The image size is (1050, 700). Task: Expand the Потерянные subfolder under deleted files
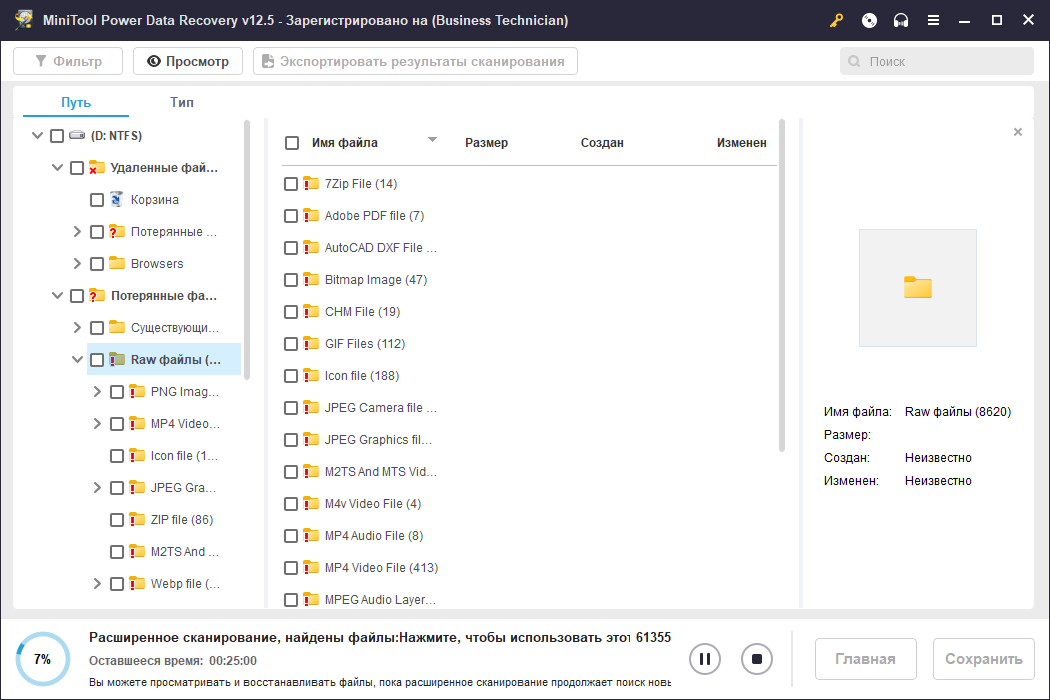(x=77, y=232)
